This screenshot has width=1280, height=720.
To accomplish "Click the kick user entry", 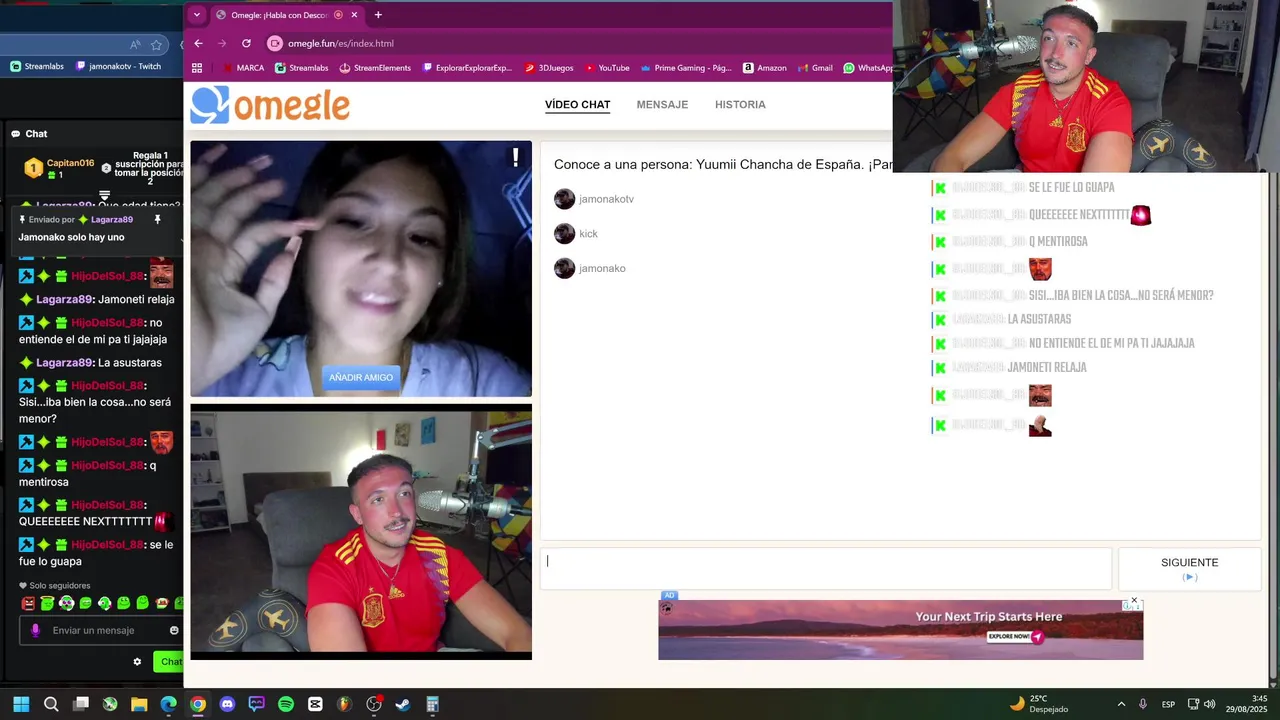I will point(576,234).
